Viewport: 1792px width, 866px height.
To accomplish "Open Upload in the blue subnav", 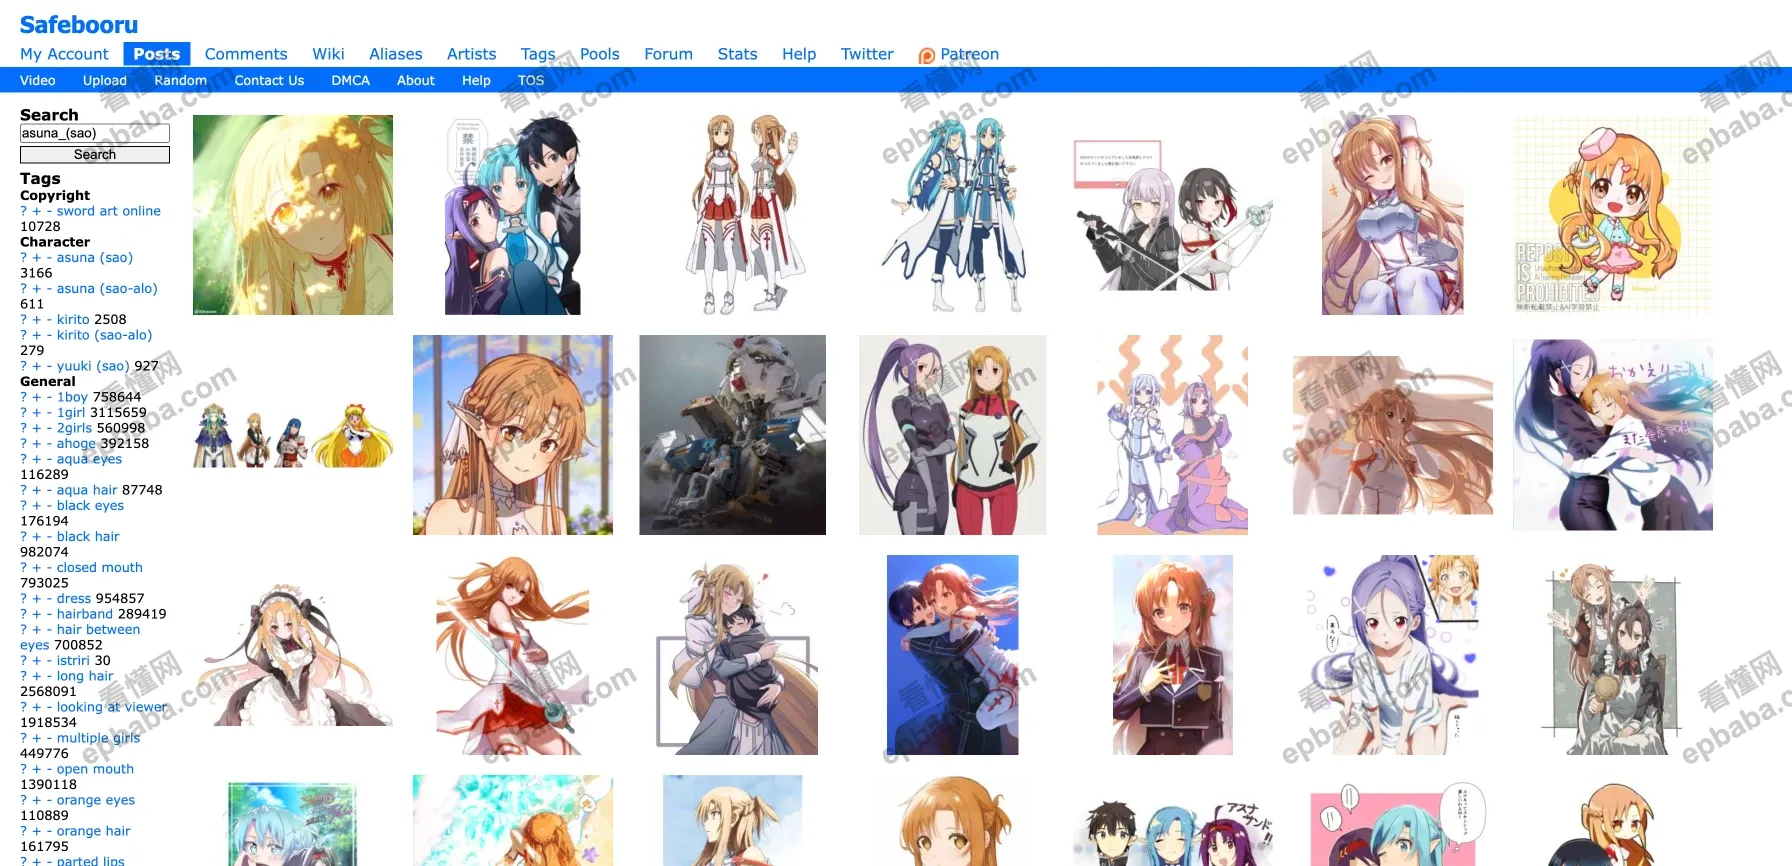I will (105, 80).
